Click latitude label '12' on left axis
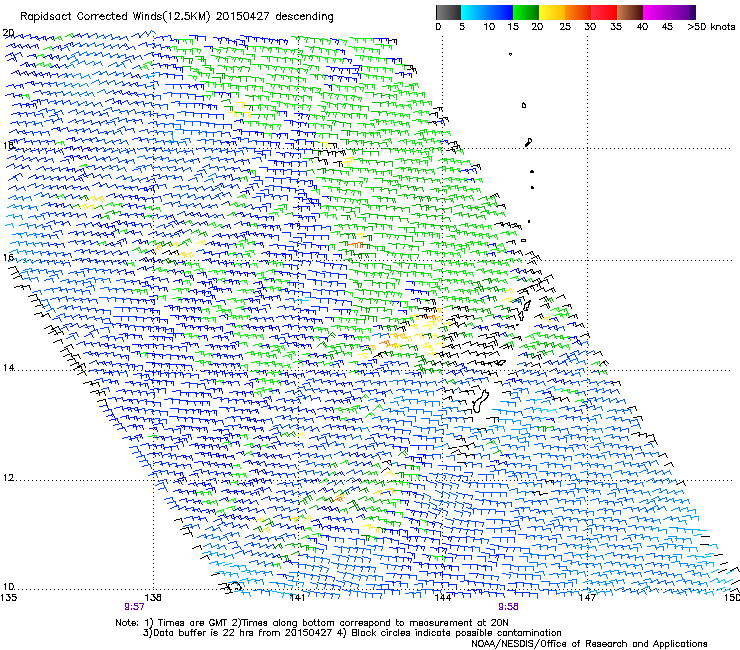 click(8, 478)
